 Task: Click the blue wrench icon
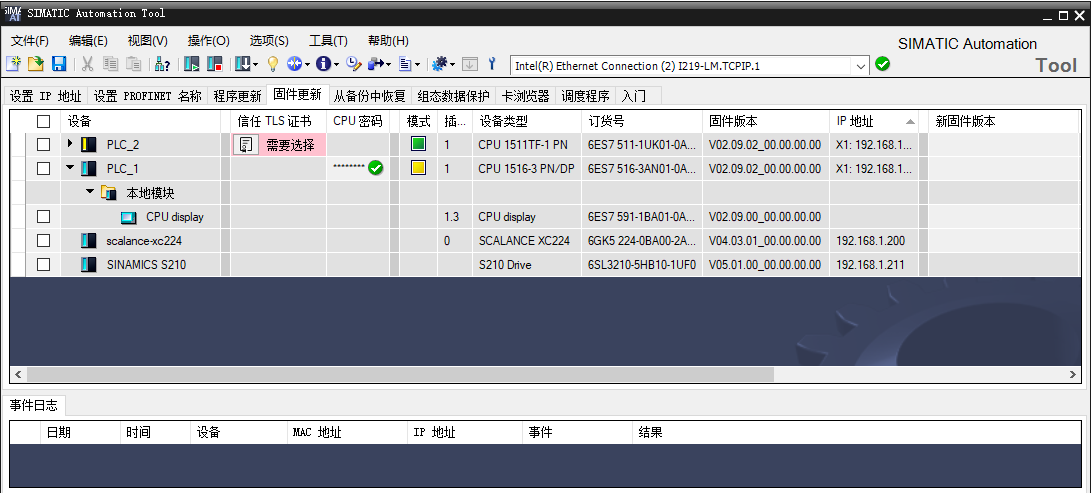(x=492, y=64)
